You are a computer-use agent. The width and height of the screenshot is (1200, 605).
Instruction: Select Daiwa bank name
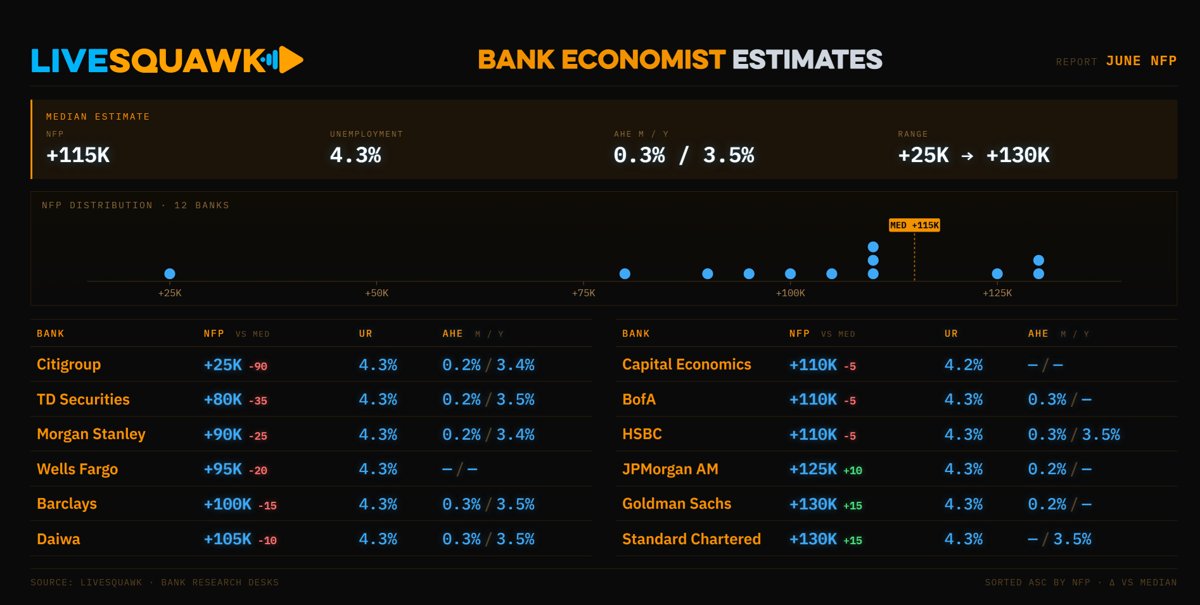click(58, 539)
